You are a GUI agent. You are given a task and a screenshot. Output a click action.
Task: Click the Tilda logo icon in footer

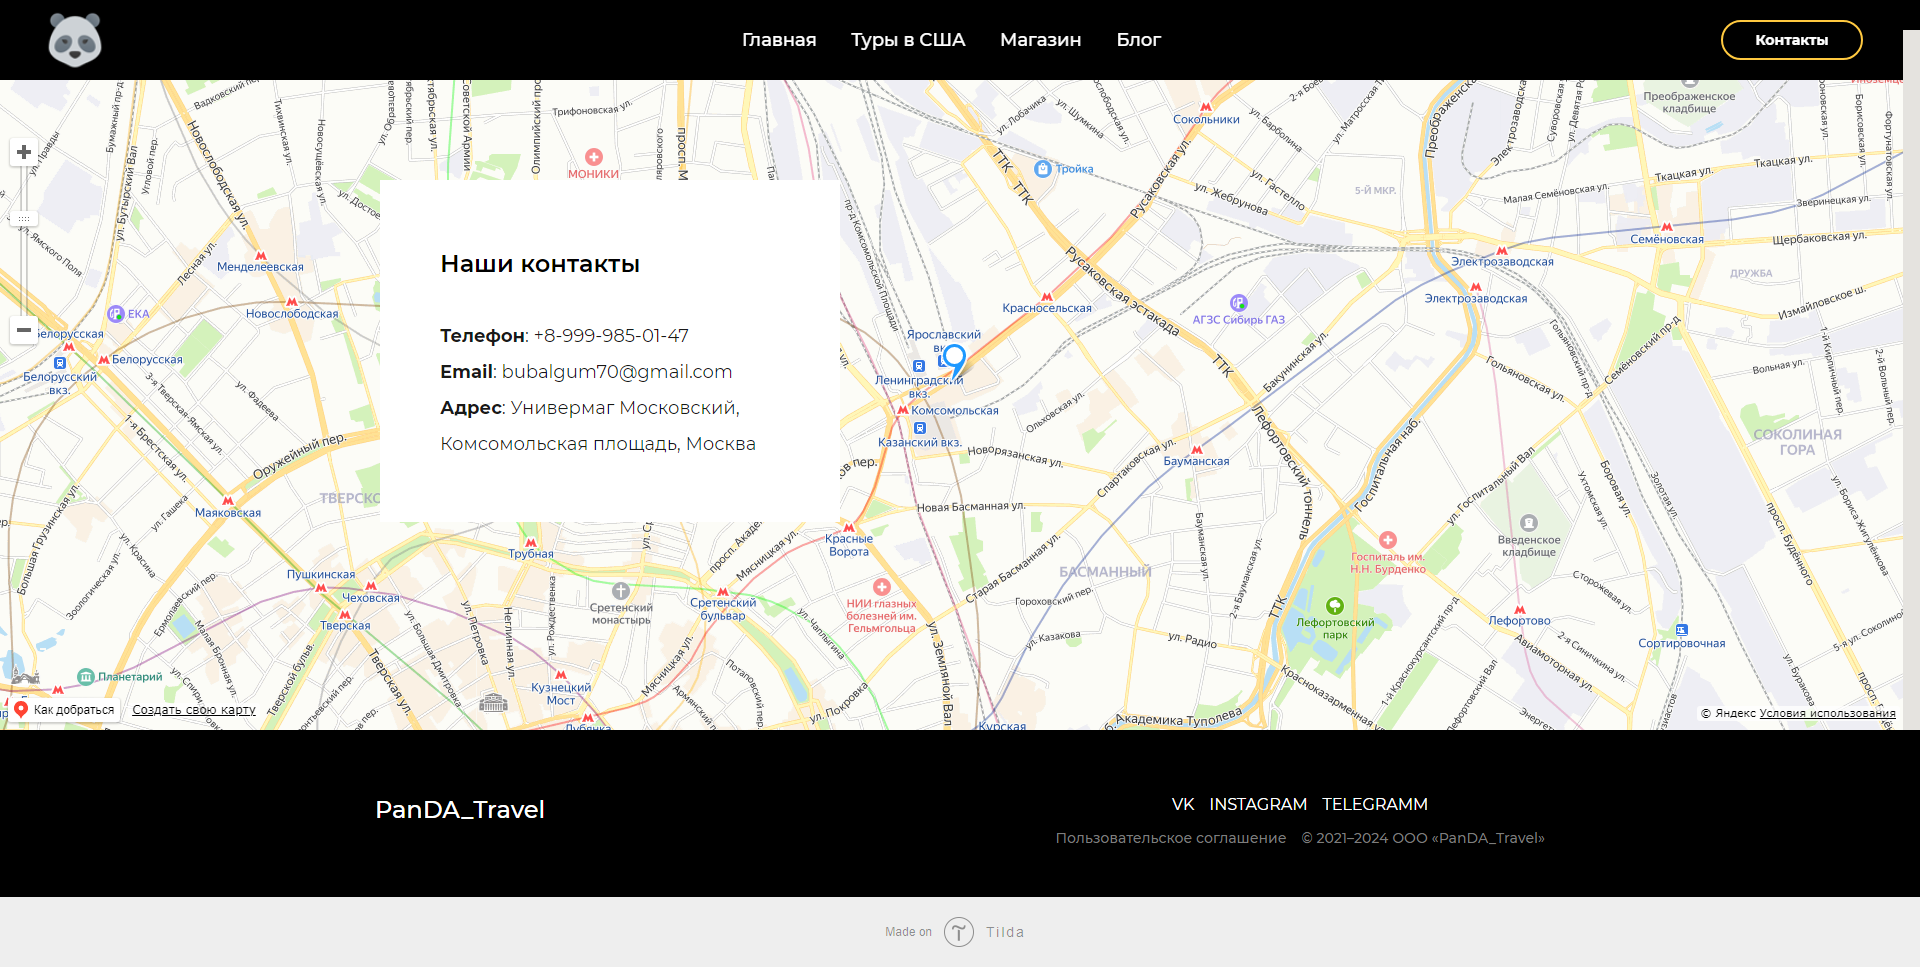coord(959,932)
